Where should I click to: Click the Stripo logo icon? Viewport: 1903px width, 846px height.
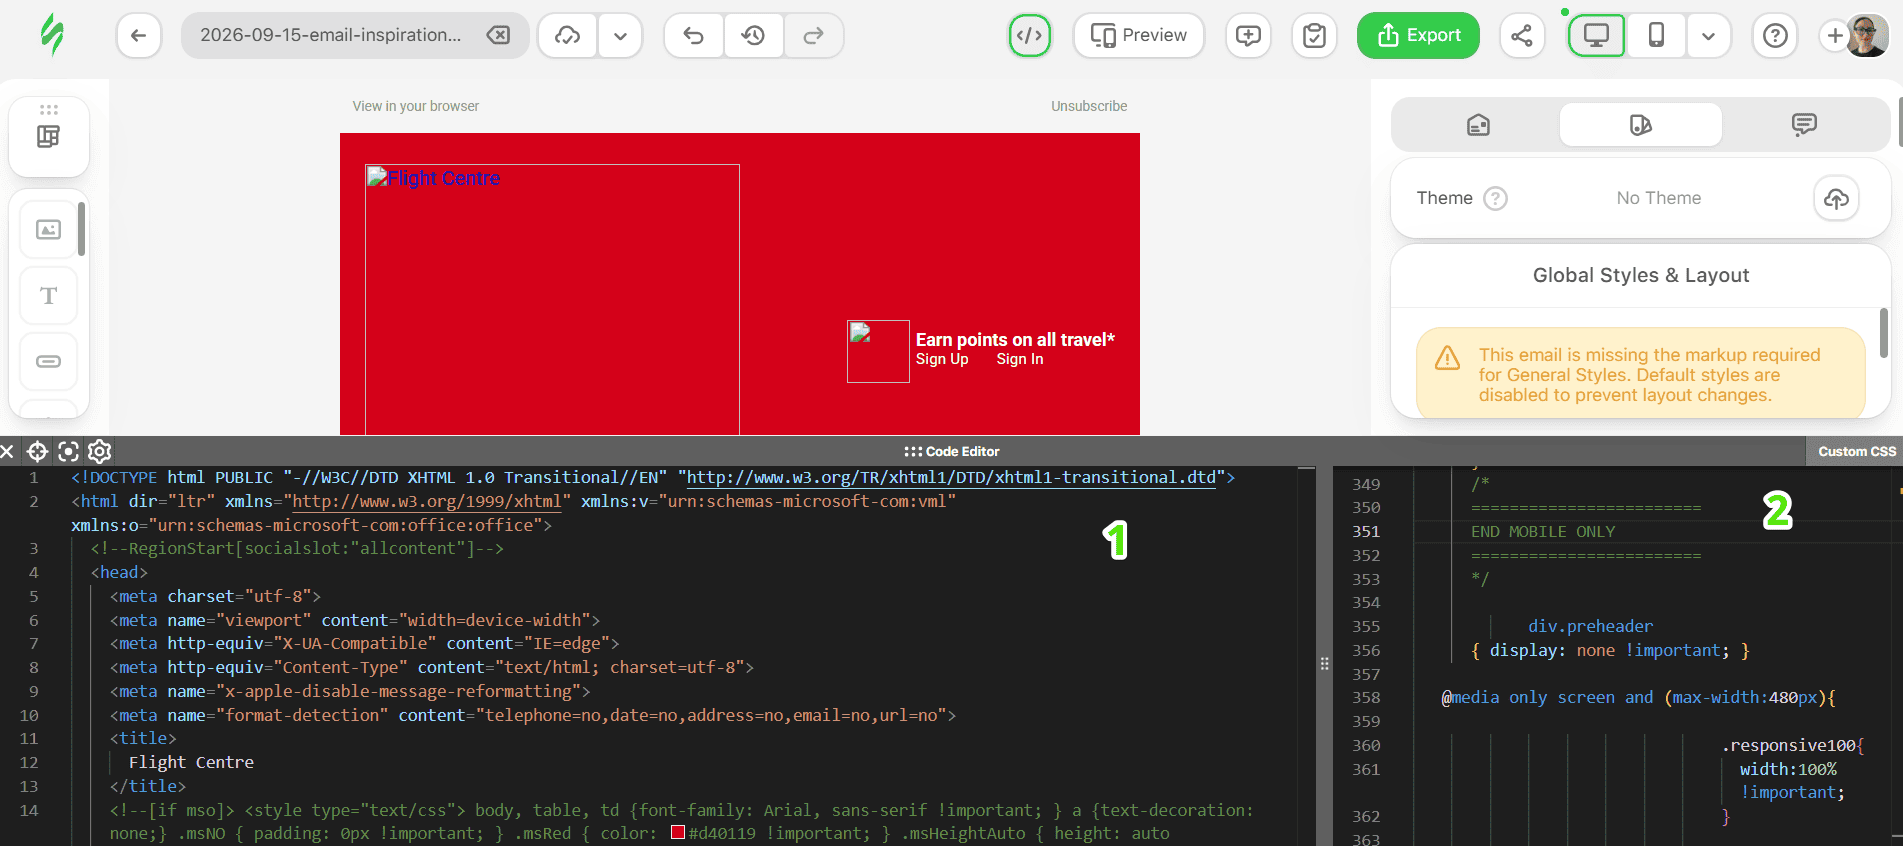[52, 35]
